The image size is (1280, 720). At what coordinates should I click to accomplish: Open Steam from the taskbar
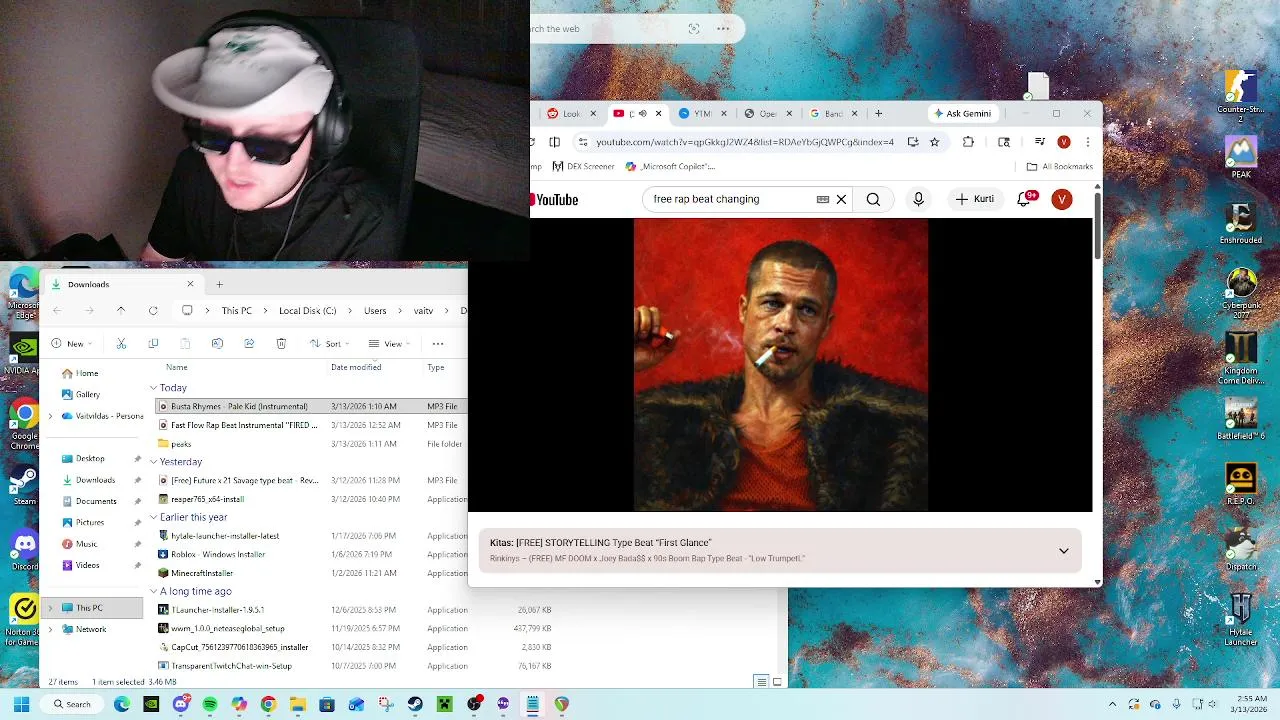[415, 704]
